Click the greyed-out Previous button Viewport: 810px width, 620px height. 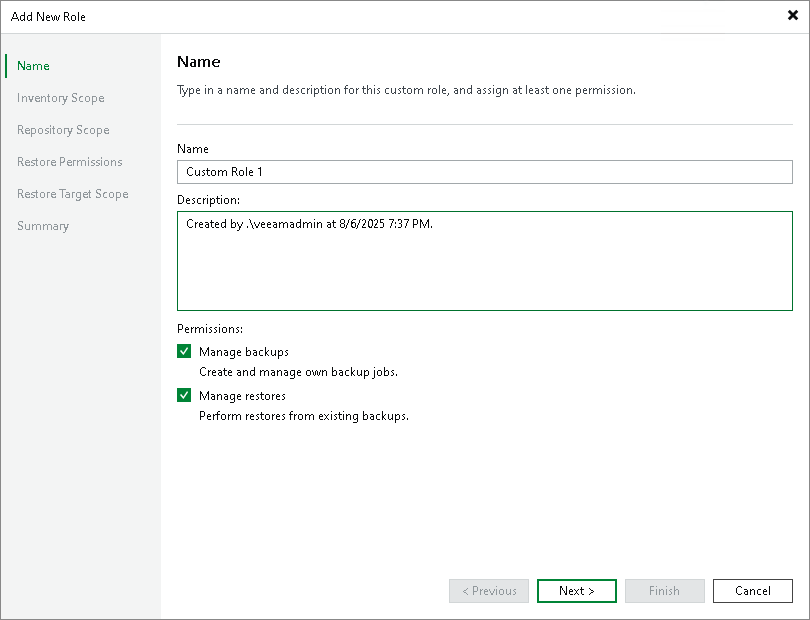pos(489,591)
